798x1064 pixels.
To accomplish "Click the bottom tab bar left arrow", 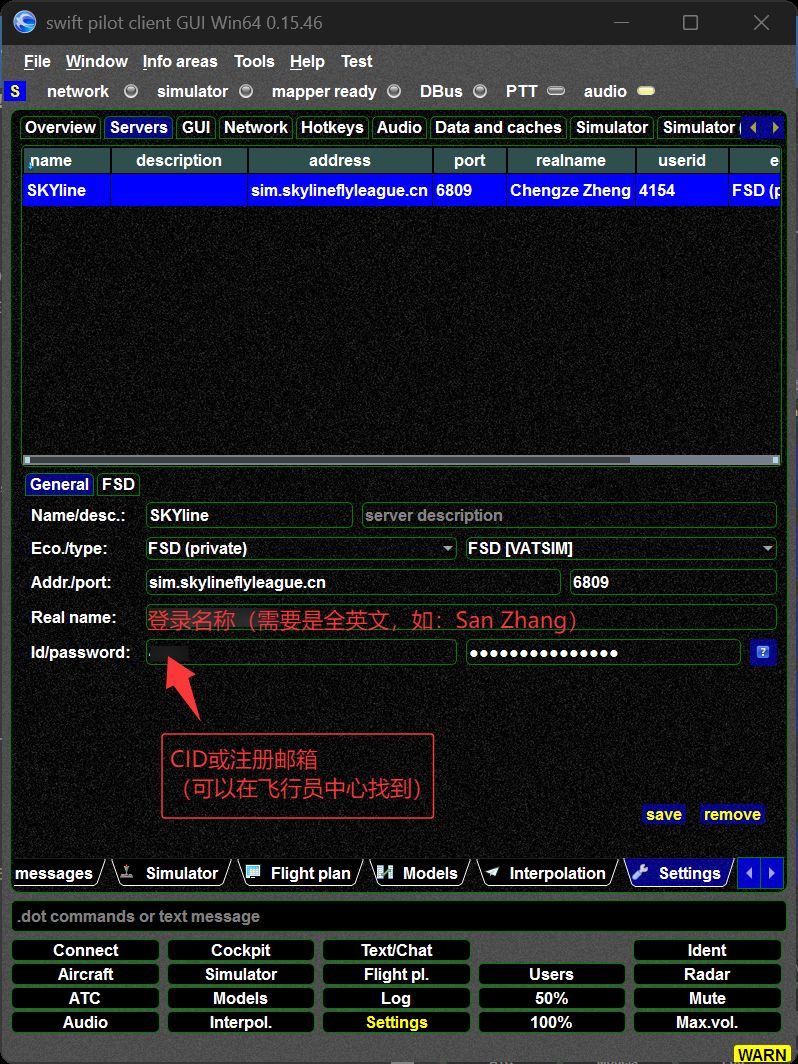I will [x=749, y=873].
